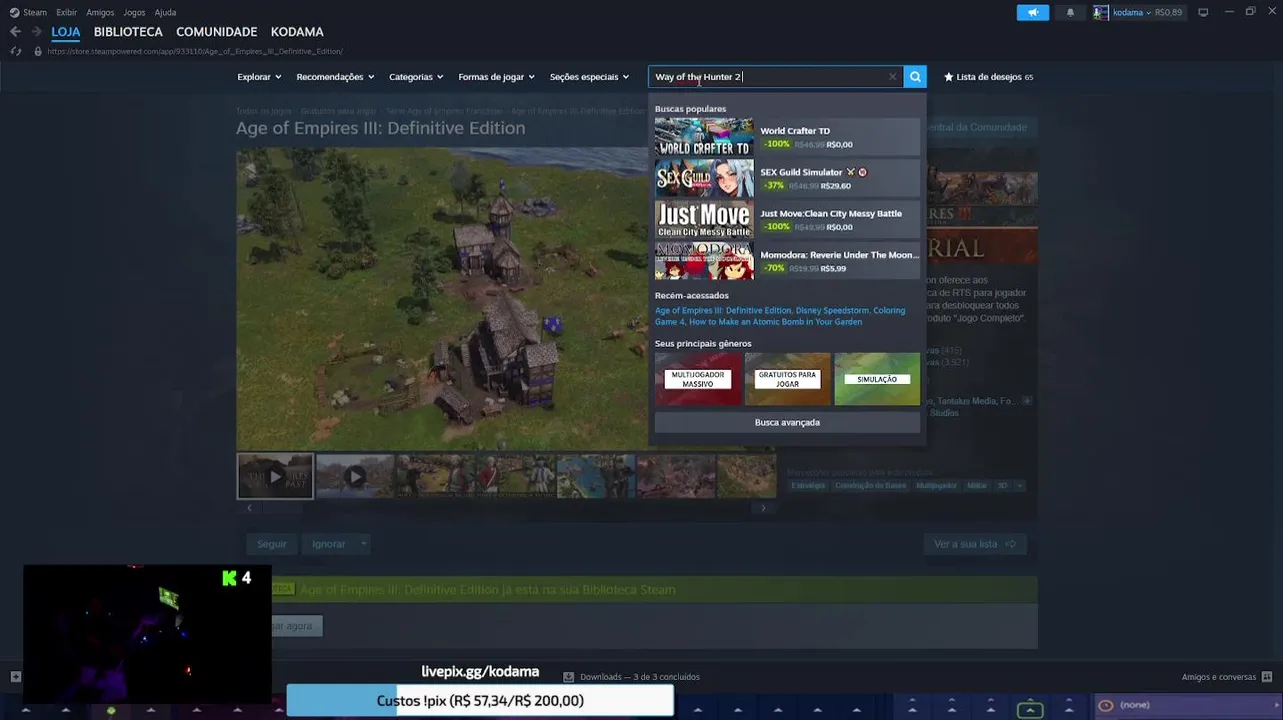1283x720 pixels.
Task: Clear the search field with the X
Action: point(892,77)
